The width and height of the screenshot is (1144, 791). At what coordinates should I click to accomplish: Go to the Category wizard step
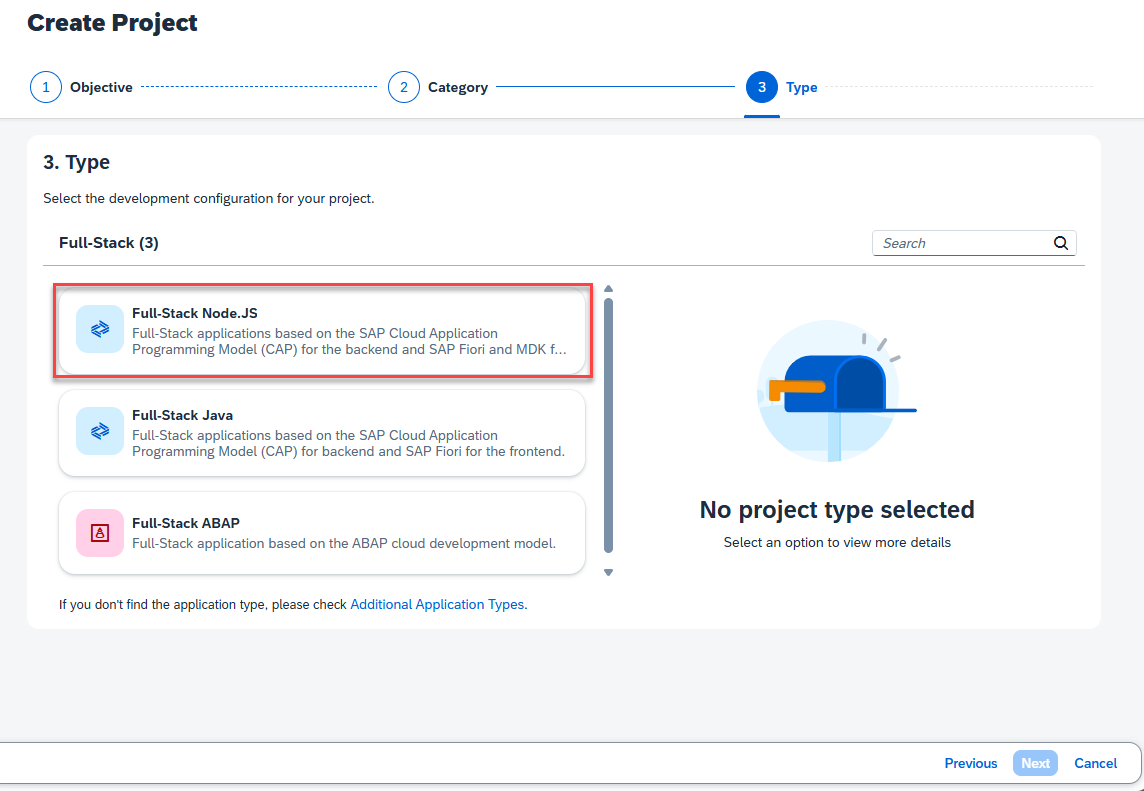(x=457, y=87)
